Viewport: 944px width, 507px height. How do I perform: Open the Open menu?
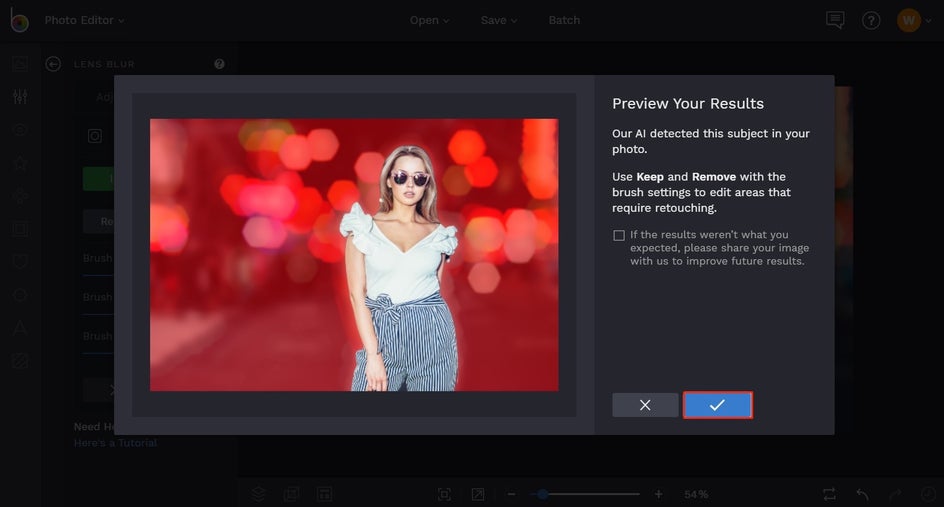pyautogui.click(x=429, y=20)
